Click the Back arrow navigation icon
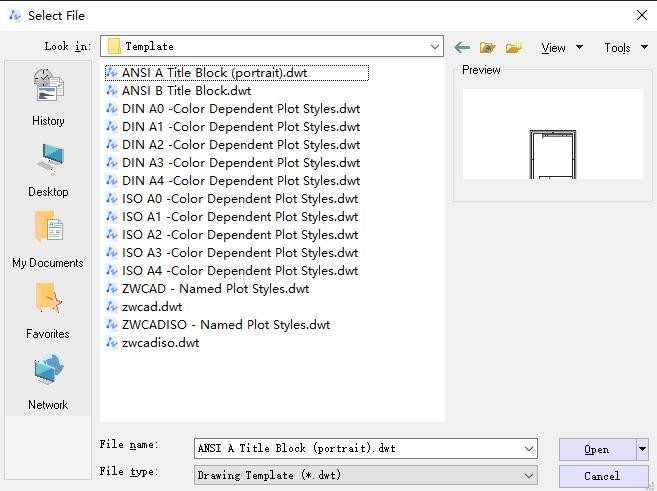The width and height of the screenshot is (657, 491). point(462,47)
